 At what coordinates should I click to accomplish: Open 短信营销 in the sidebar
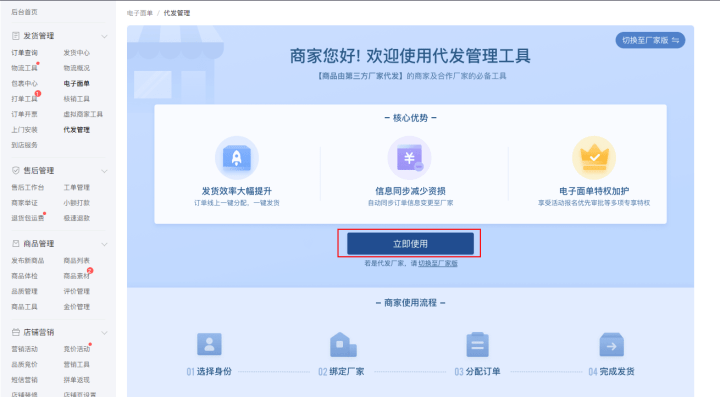(24, 380)
